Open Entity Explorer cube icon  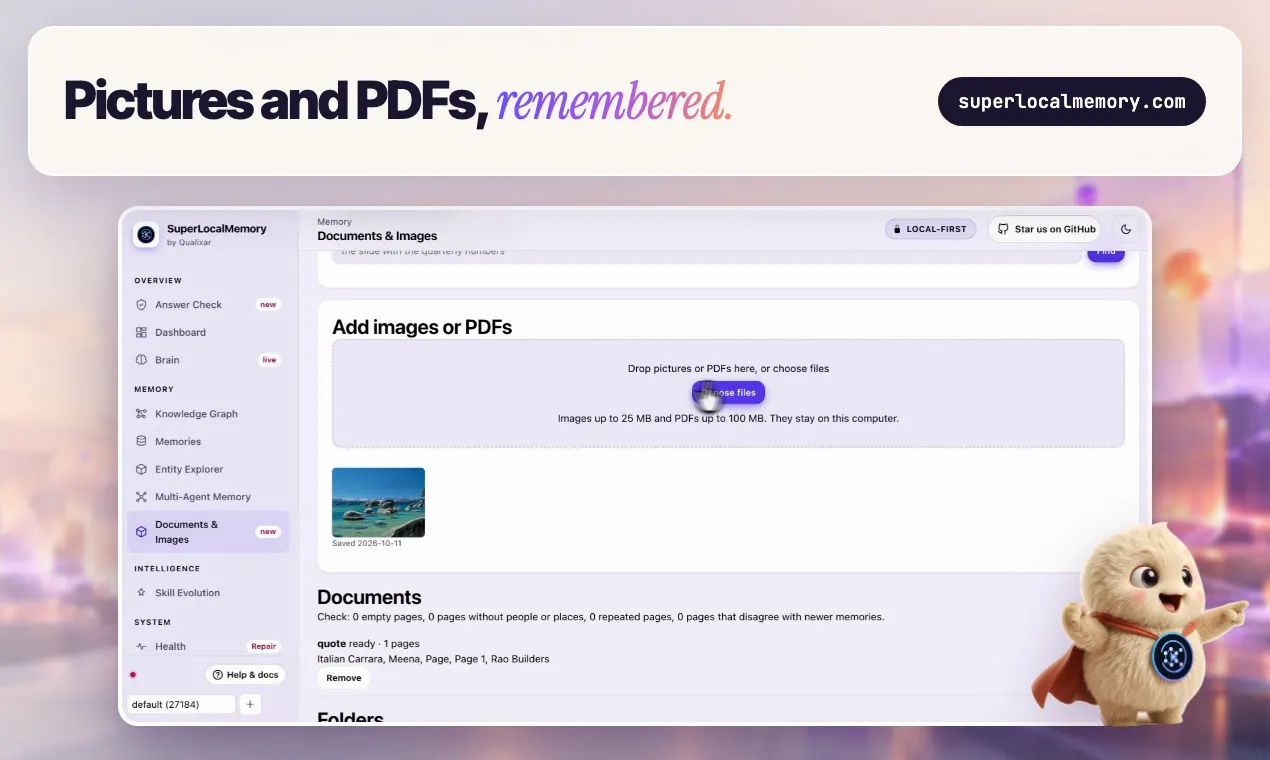pyautogui.click(x=141, y=469)
